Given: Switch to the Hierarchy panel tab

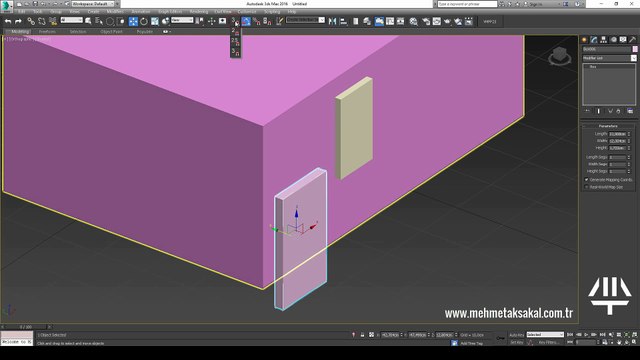Looking at the screenshot, I should [x=603, y=40].
